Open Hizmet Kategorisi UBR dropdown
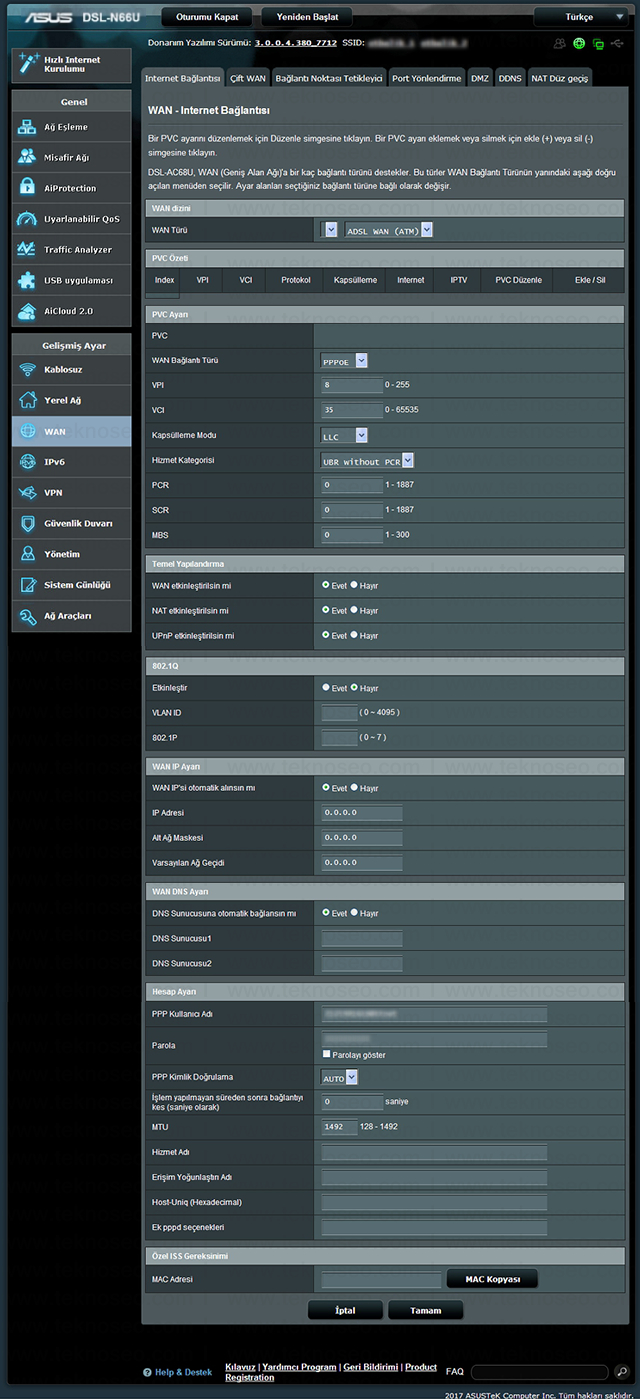 [x=367, y=461]
